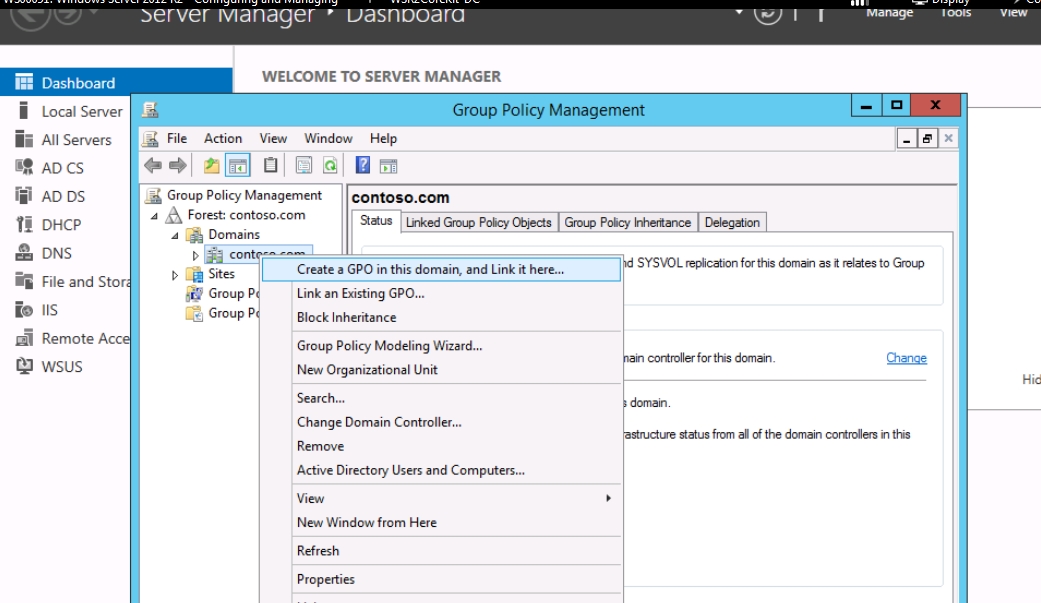
Task: Open Help via the blue question mark icon
Action: (x=362, y=165)
